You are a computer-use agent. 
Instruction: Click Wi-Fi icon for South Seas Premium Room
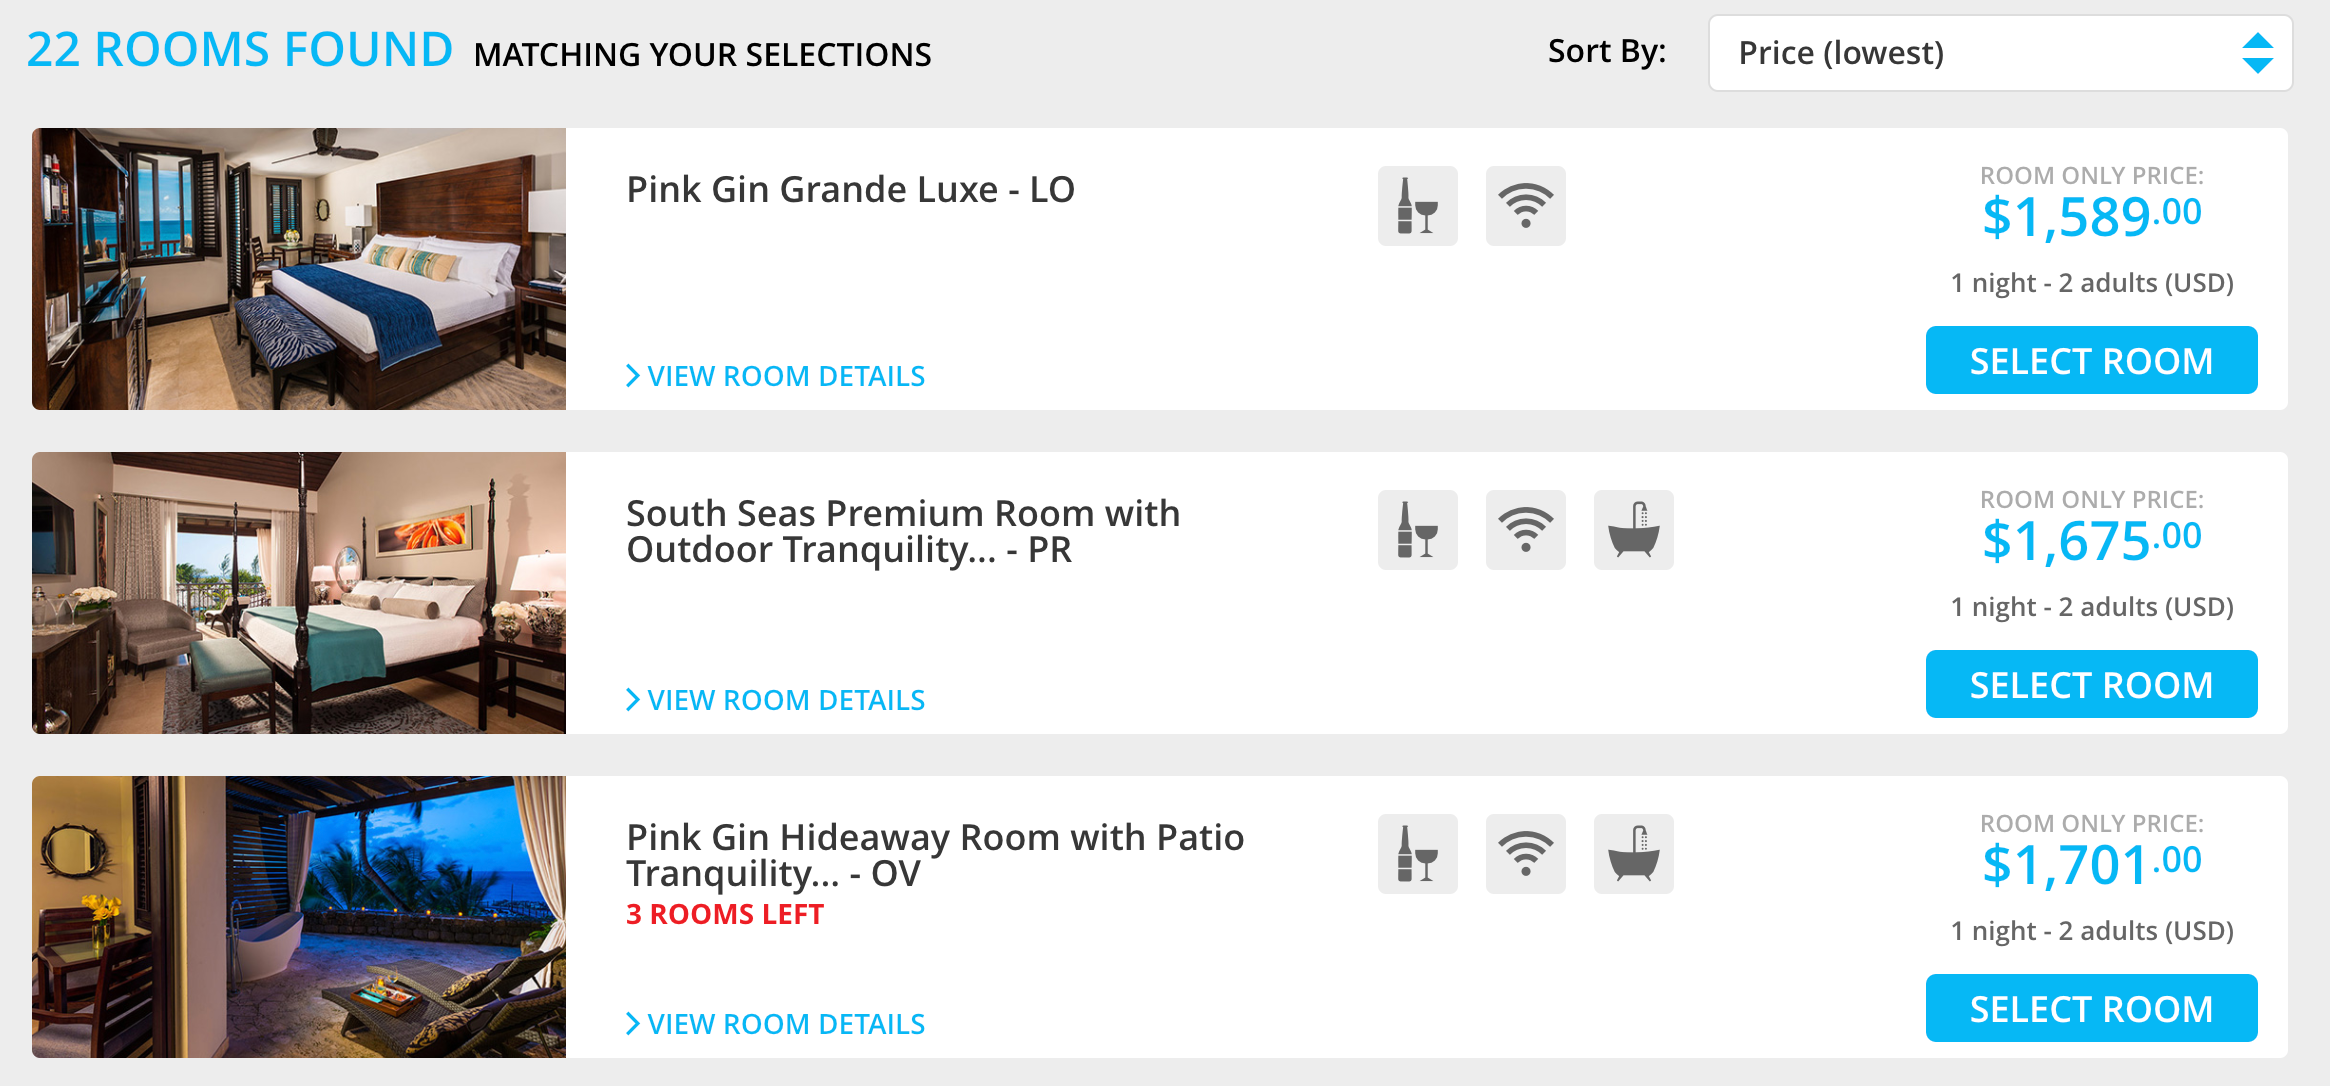click(x=1525, y=530)
